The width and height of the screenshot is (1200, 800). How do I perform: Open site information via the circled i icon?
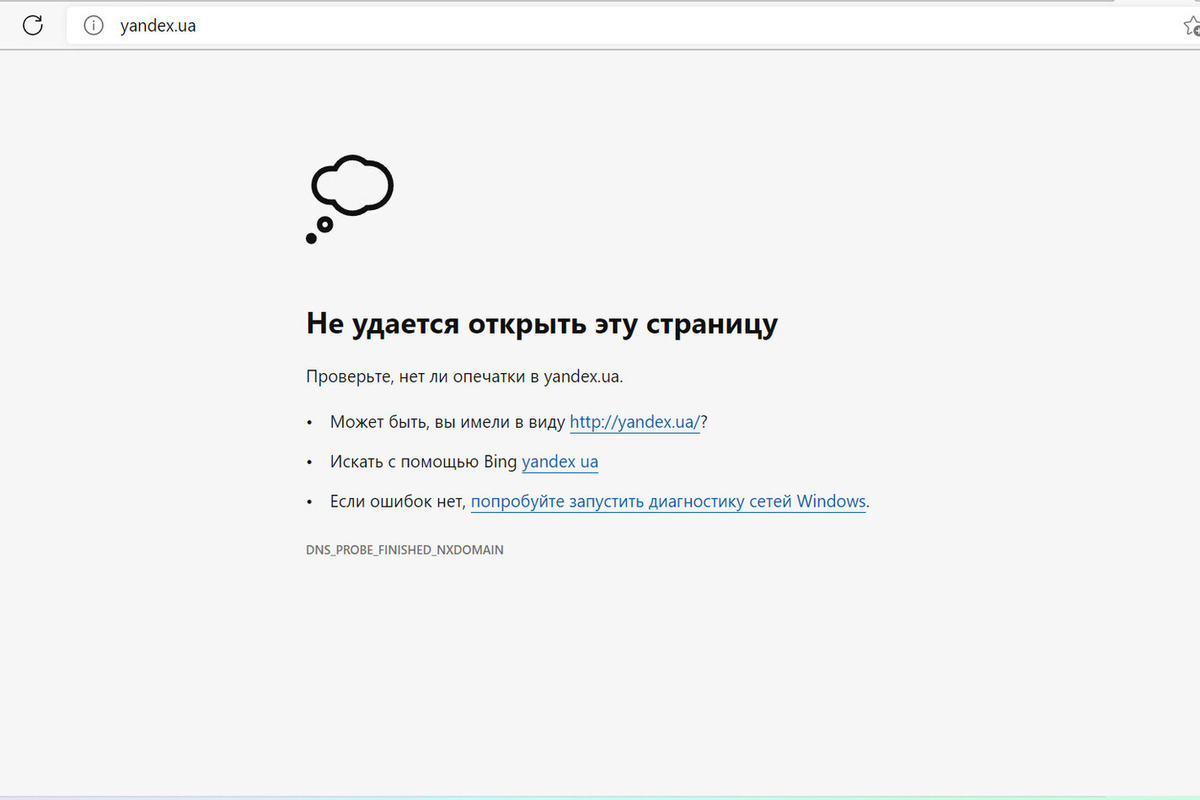point(93,26)
